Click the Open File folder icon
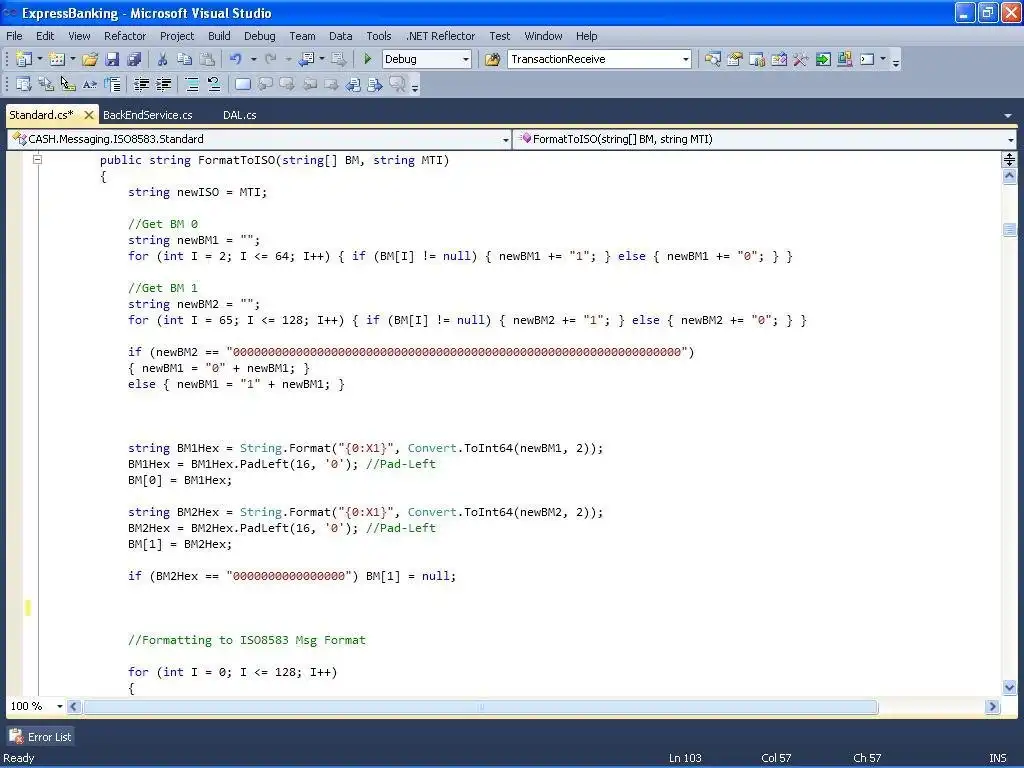Image resolution: width=1024 pixels, height=768 pixels. coord(90,59)
